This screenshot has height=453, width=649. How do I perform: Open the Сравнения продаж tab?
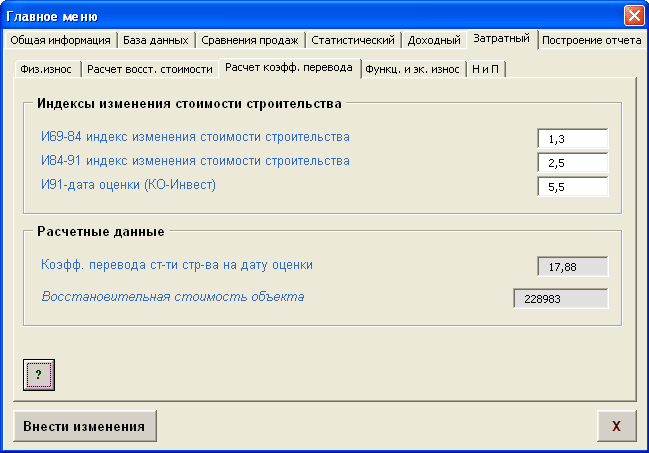point(250,40)
